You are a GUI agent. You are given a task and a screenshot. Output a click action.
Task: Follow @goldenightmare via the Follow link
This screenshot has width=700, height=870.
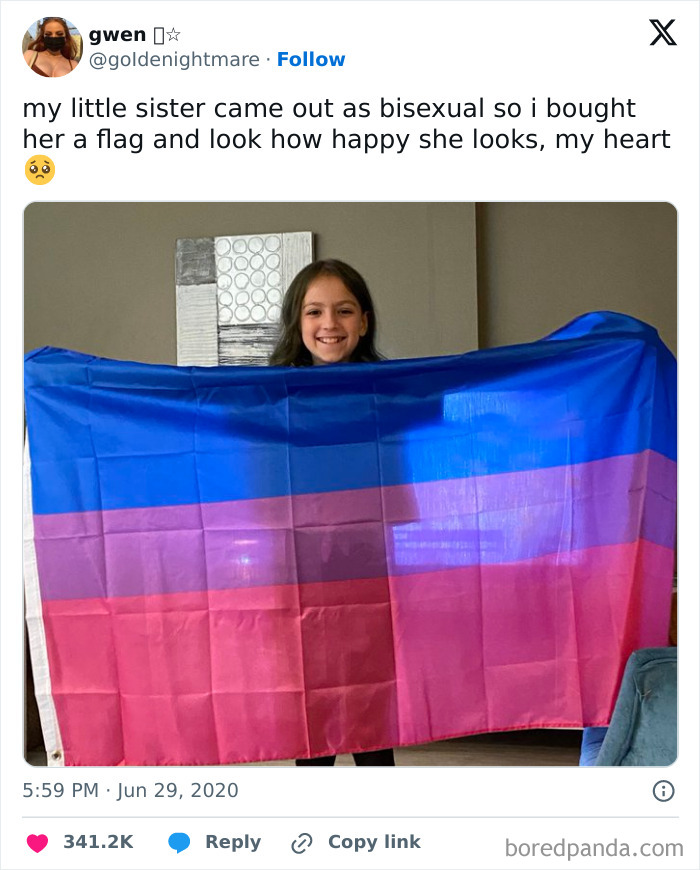click(311, 59)
